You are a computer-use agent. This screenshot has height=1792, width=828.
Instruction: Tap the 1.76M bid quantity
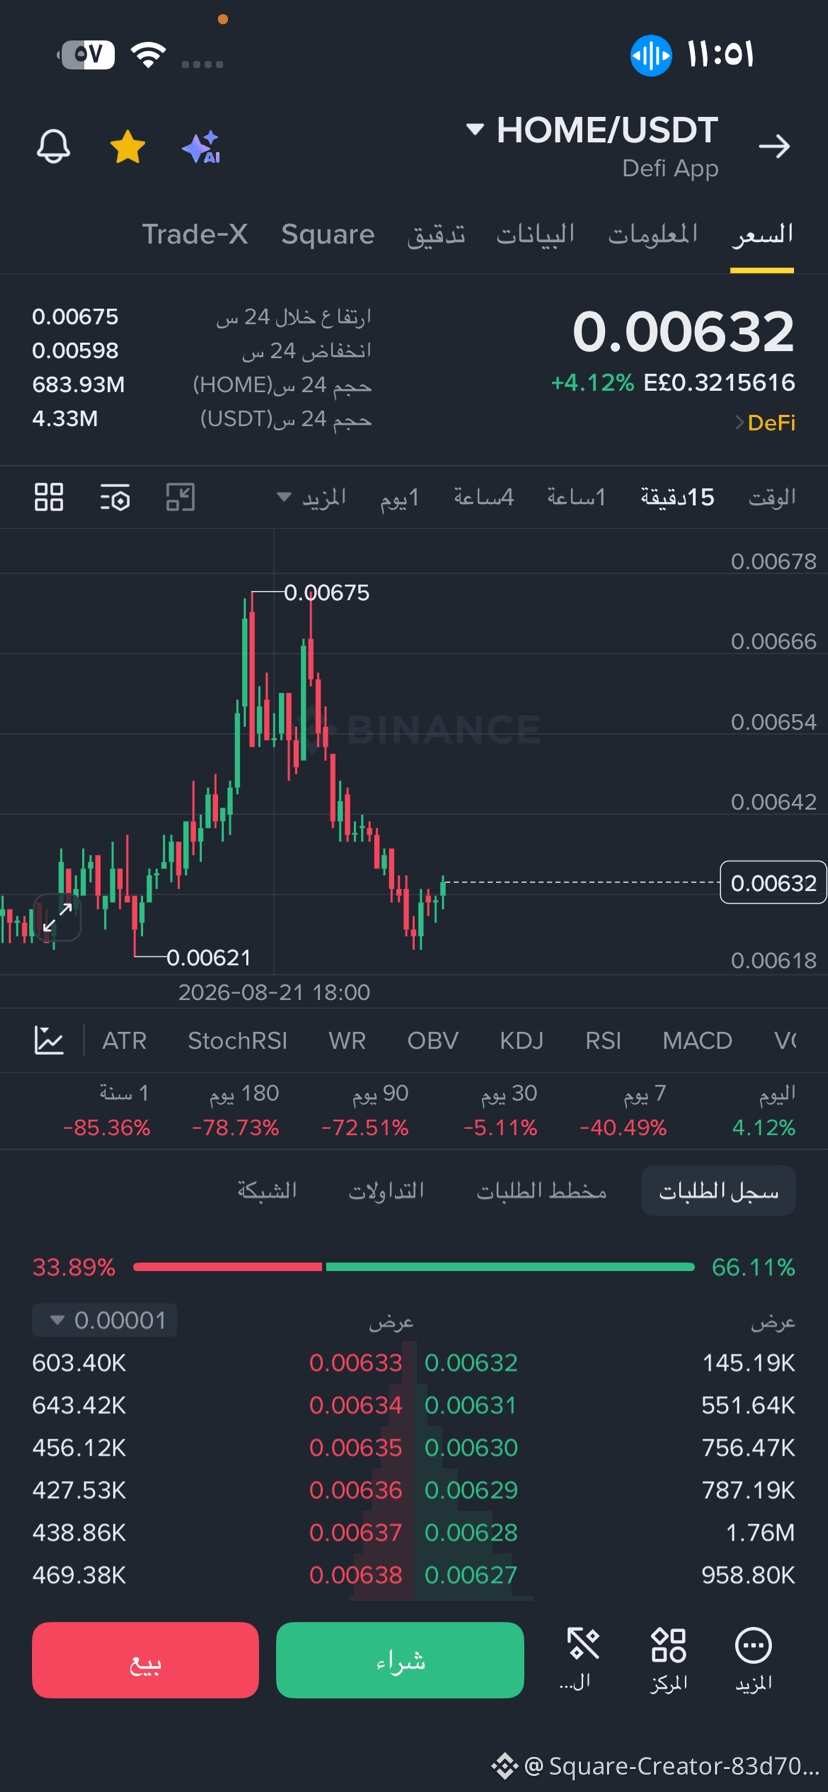tap(761, 1533)
